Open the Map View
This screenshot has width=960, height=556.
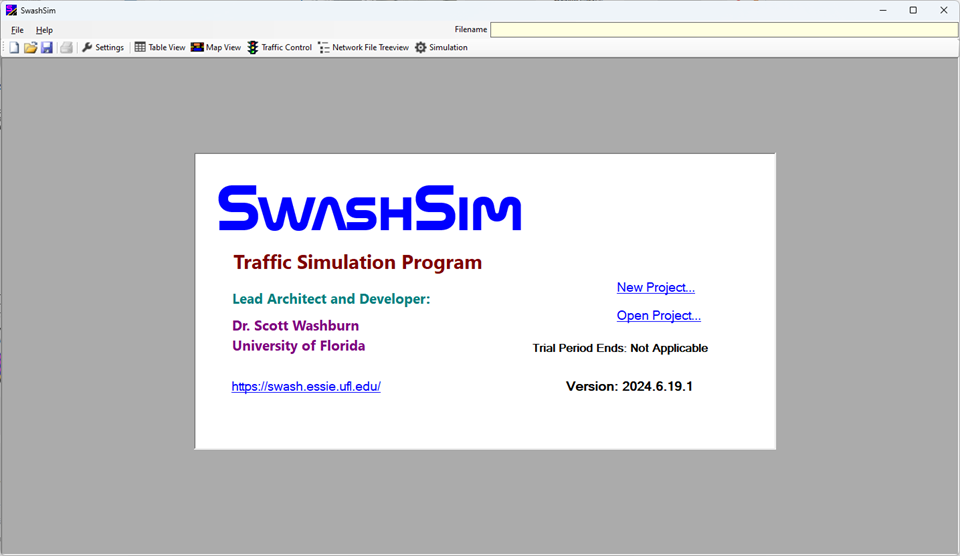click(x=216, y=47)
